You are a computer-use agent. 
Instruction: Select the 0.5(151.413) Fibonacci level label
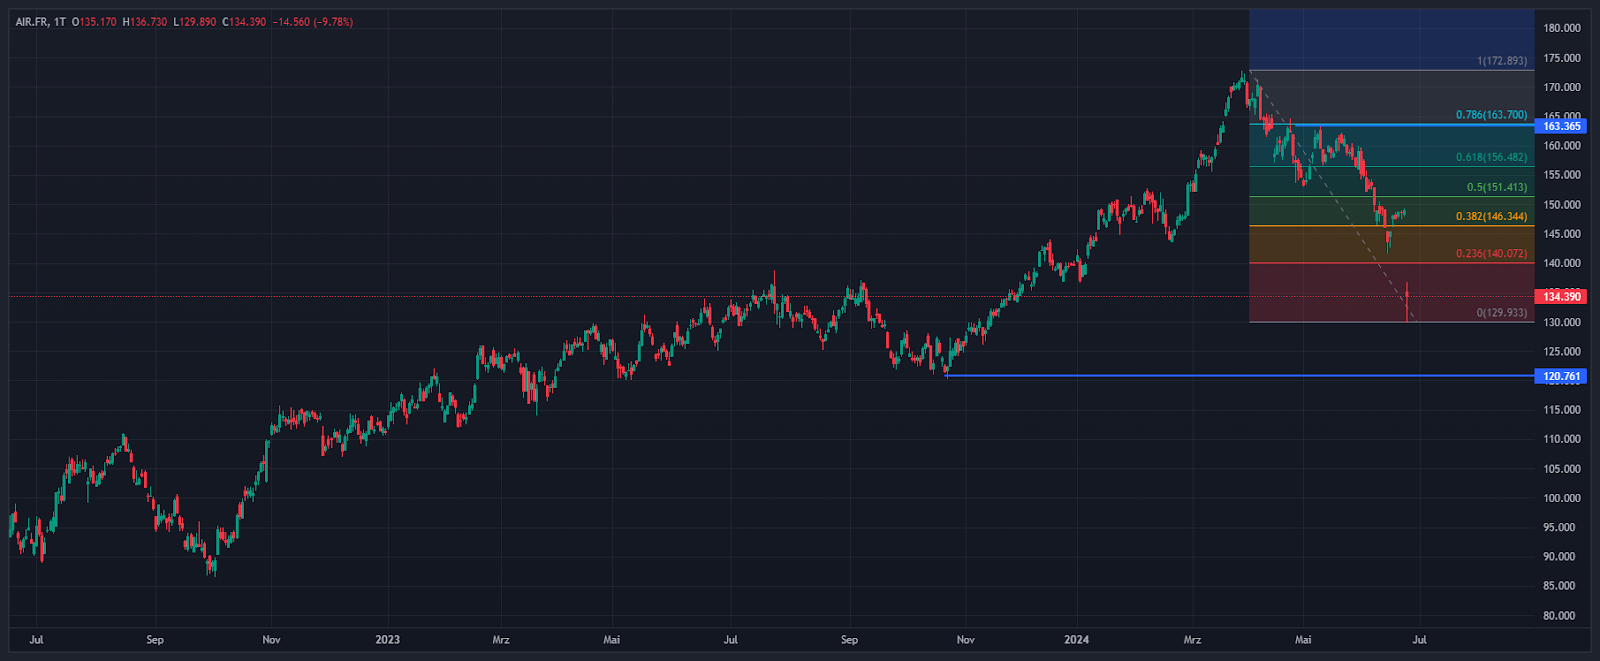coord(1496,188)
